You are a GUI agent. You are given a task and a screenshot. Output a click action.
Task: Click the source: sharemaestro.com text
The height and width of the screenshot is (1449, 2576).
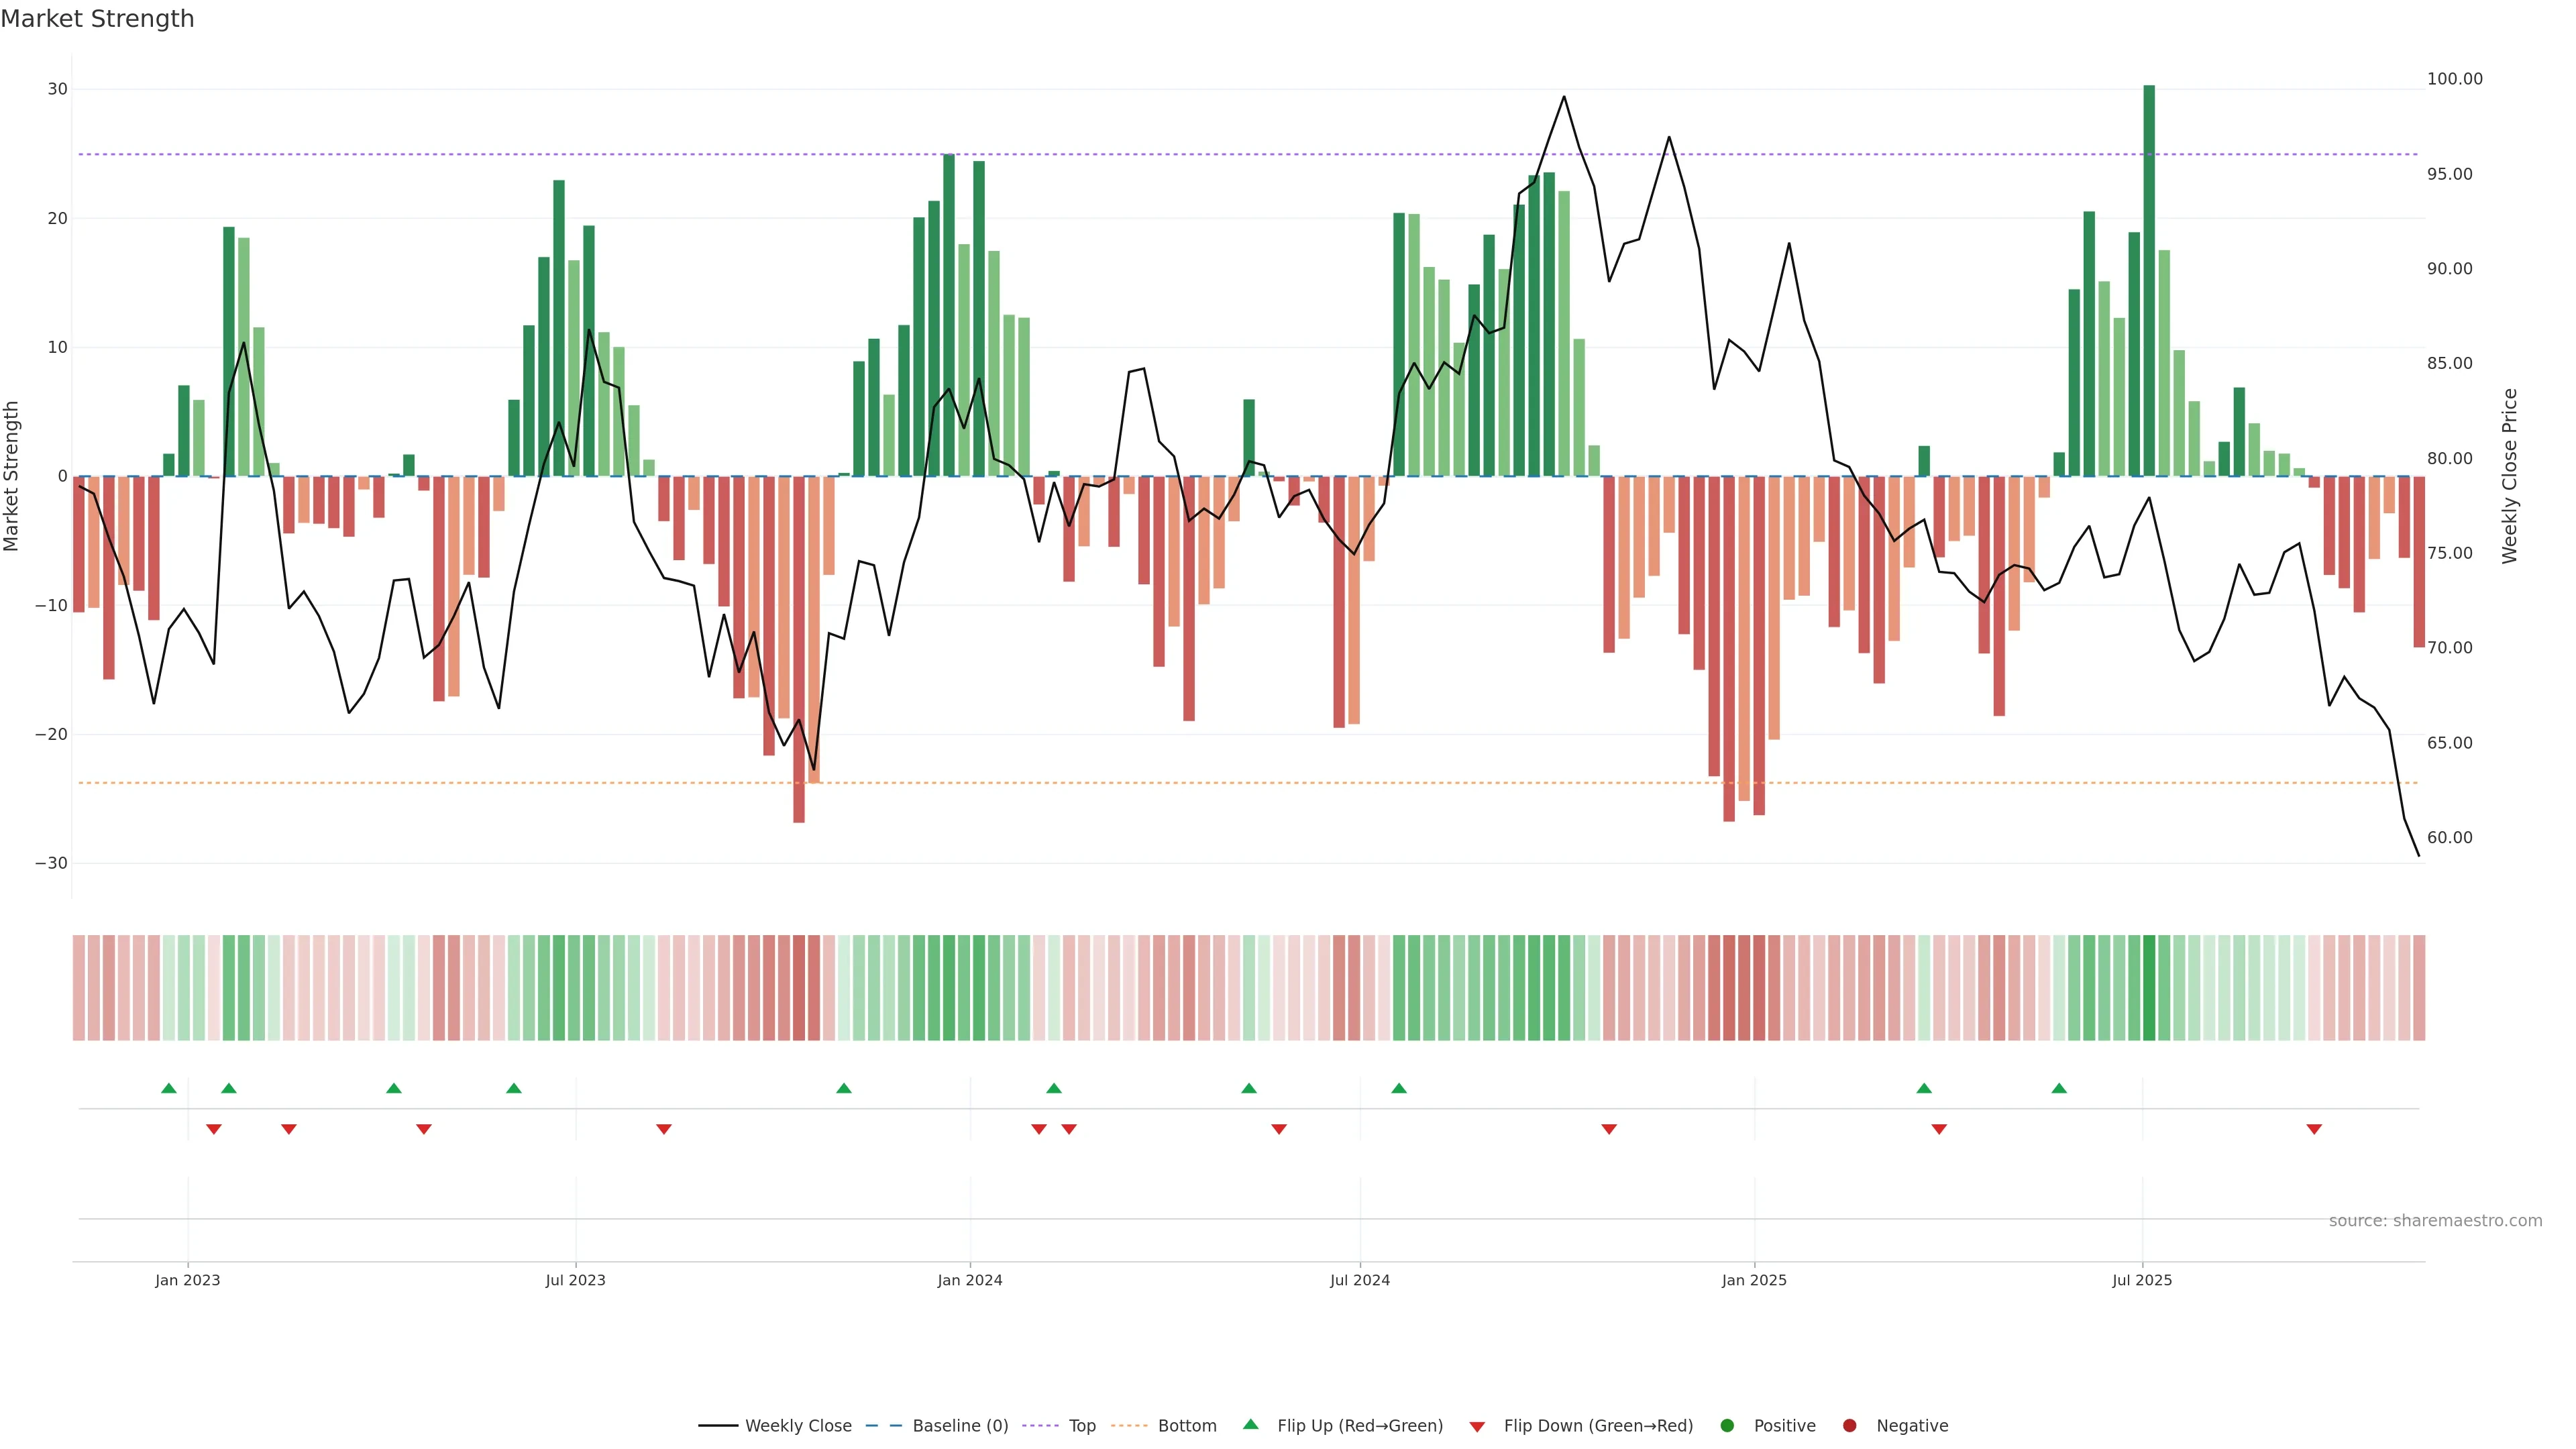pos(2435,1220)
